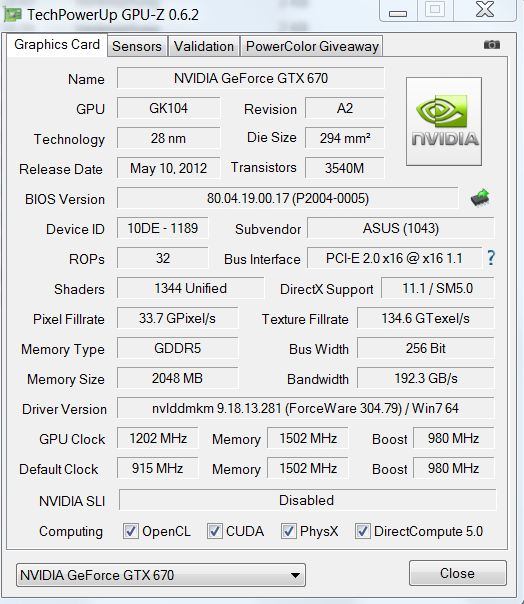Click the NVIDIA logo image

click(444, 121)
